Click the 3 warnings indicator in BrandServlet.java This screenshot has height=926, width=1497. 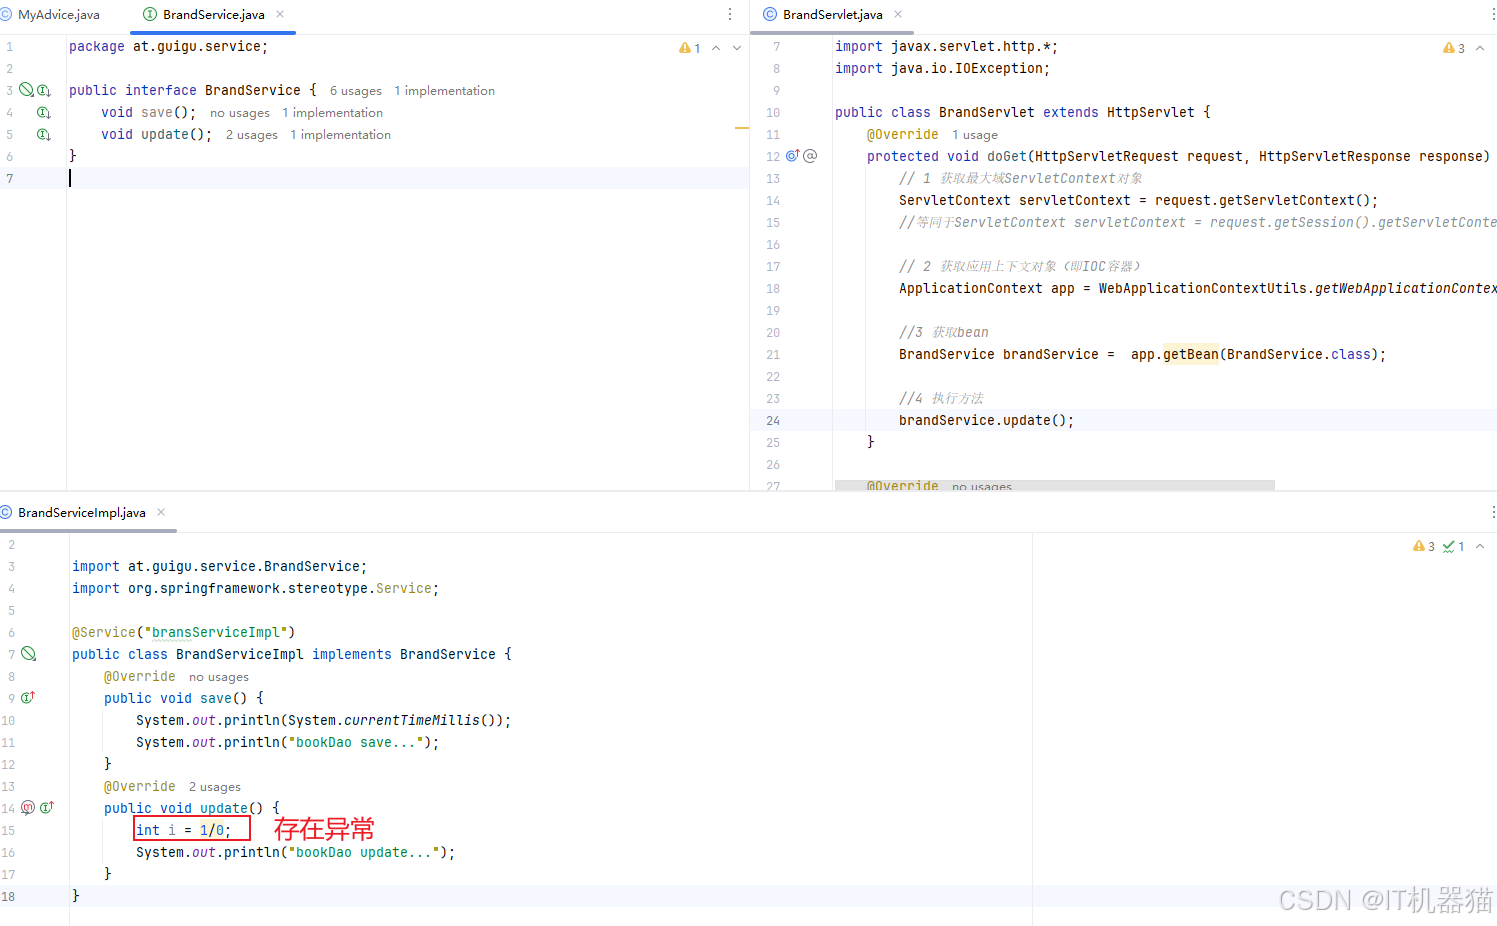click(1454, 48)
